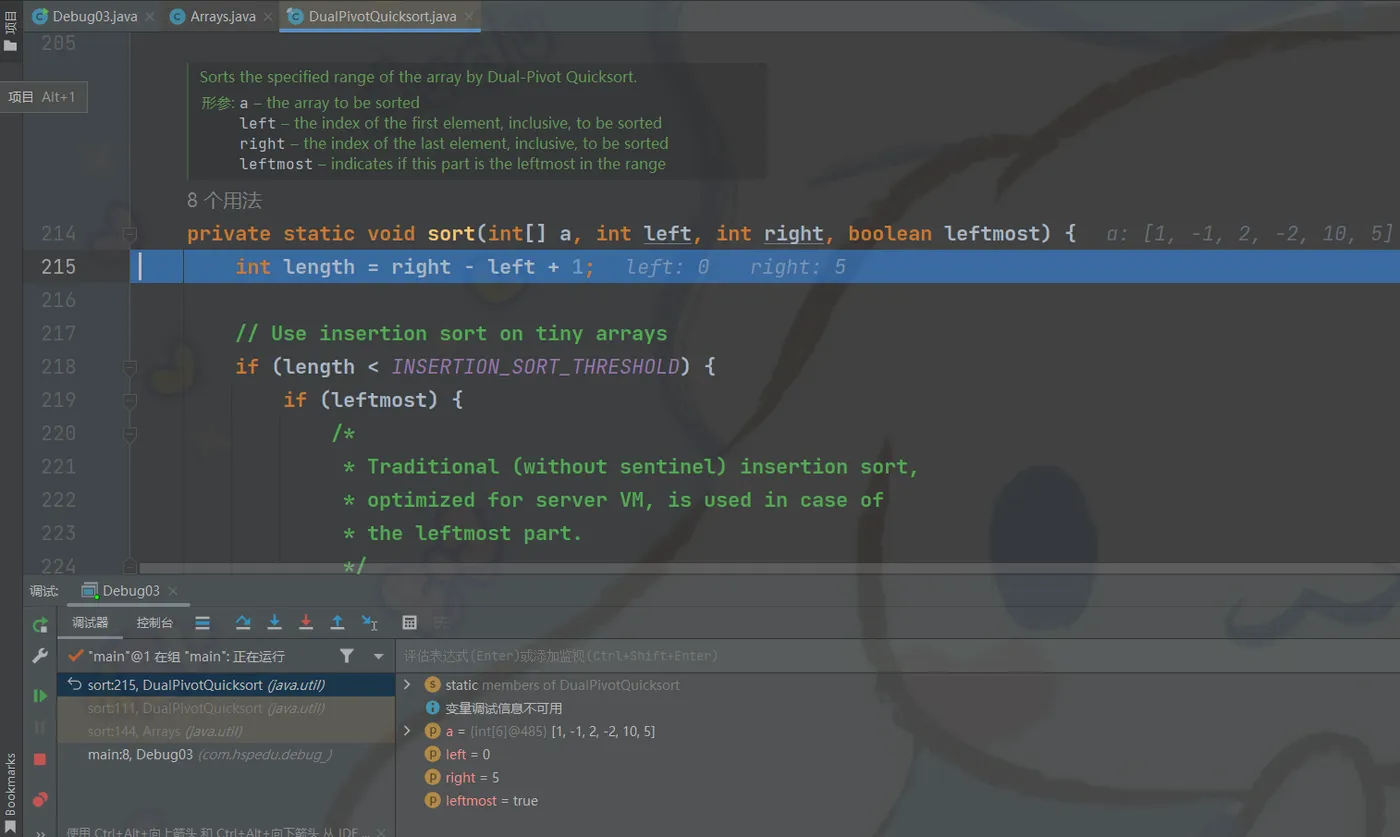Expand static members of DualPivotQuicksort
Viewport: 1400px width, 837px height.
tap(407, 685)
